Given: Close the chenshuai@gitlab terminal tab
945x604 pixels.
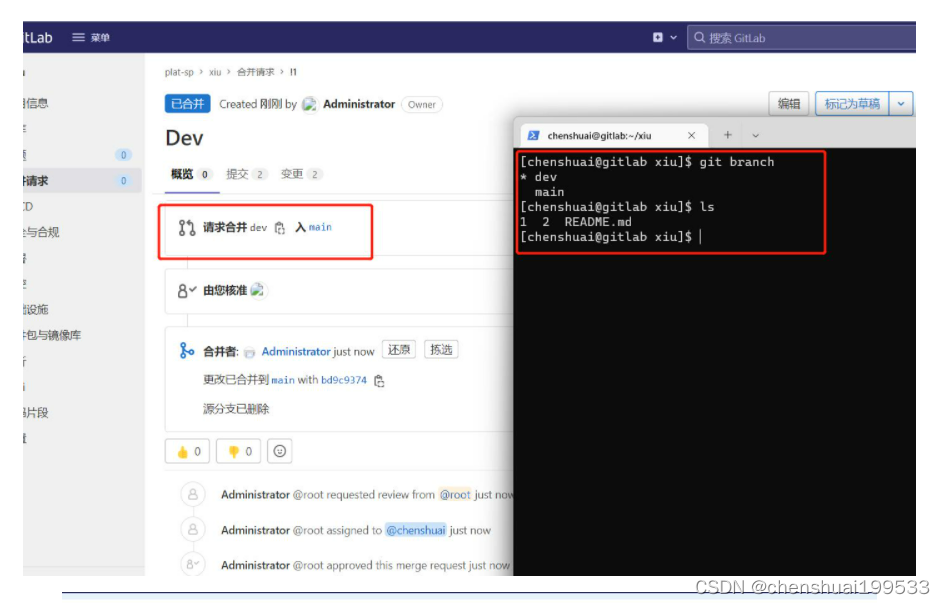Looking at the screenshot, I should tap(691, 136).
